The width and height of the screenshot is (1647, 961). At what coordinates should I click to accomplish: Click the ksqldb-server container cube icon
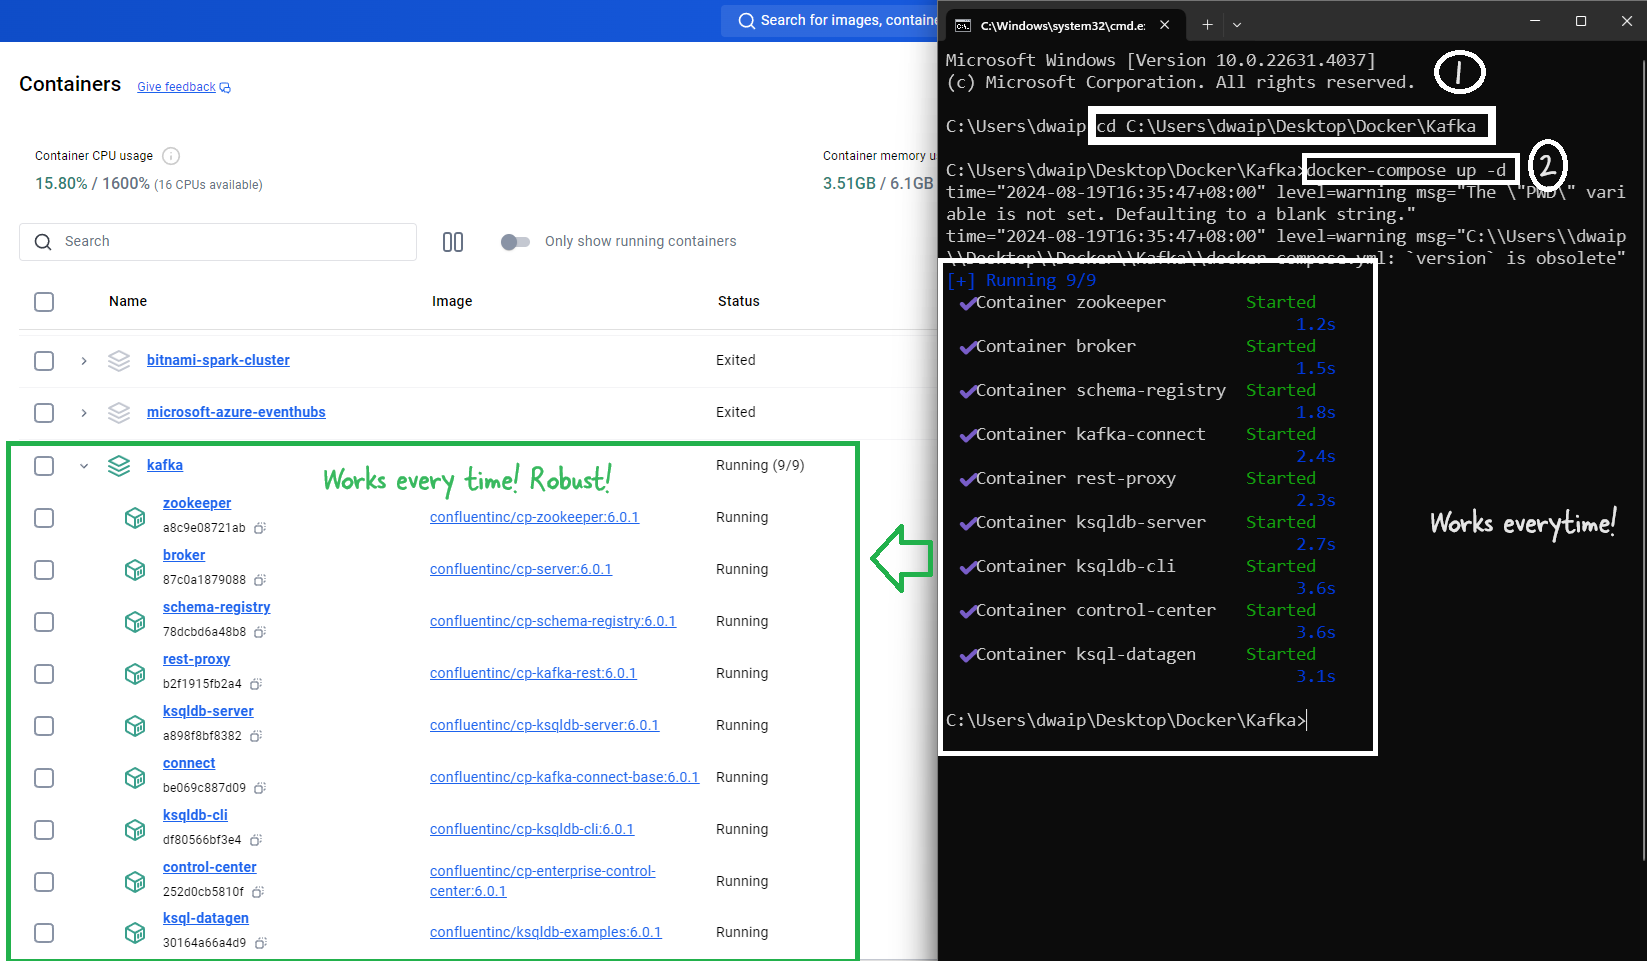[135, 726]
